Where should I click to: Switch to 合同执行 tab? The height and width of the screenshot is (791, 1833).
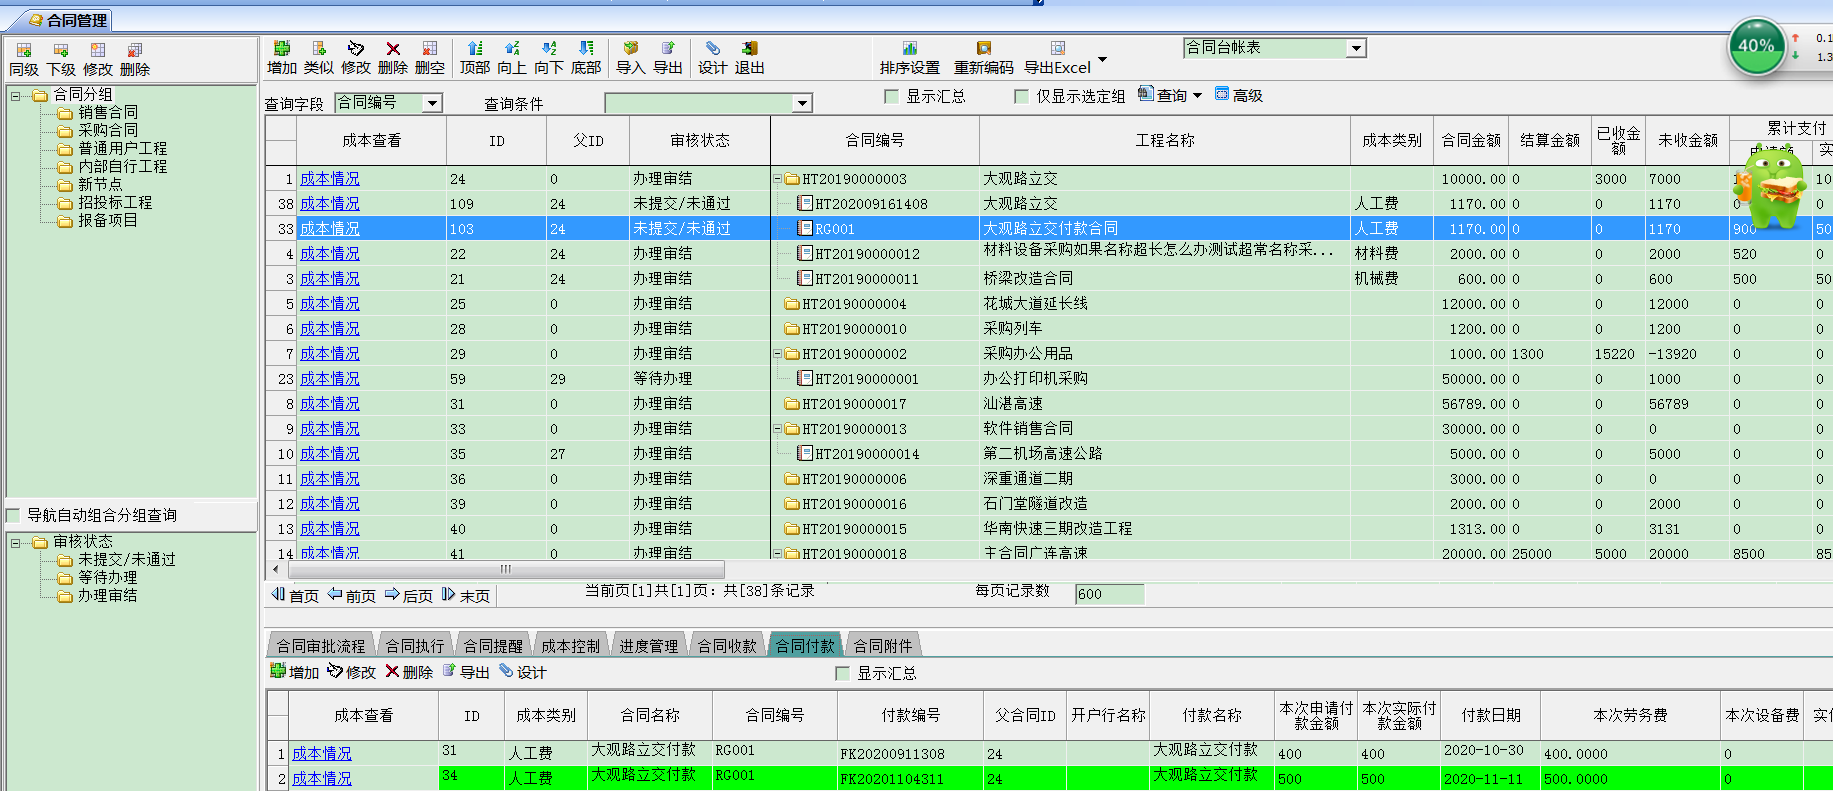415,646
